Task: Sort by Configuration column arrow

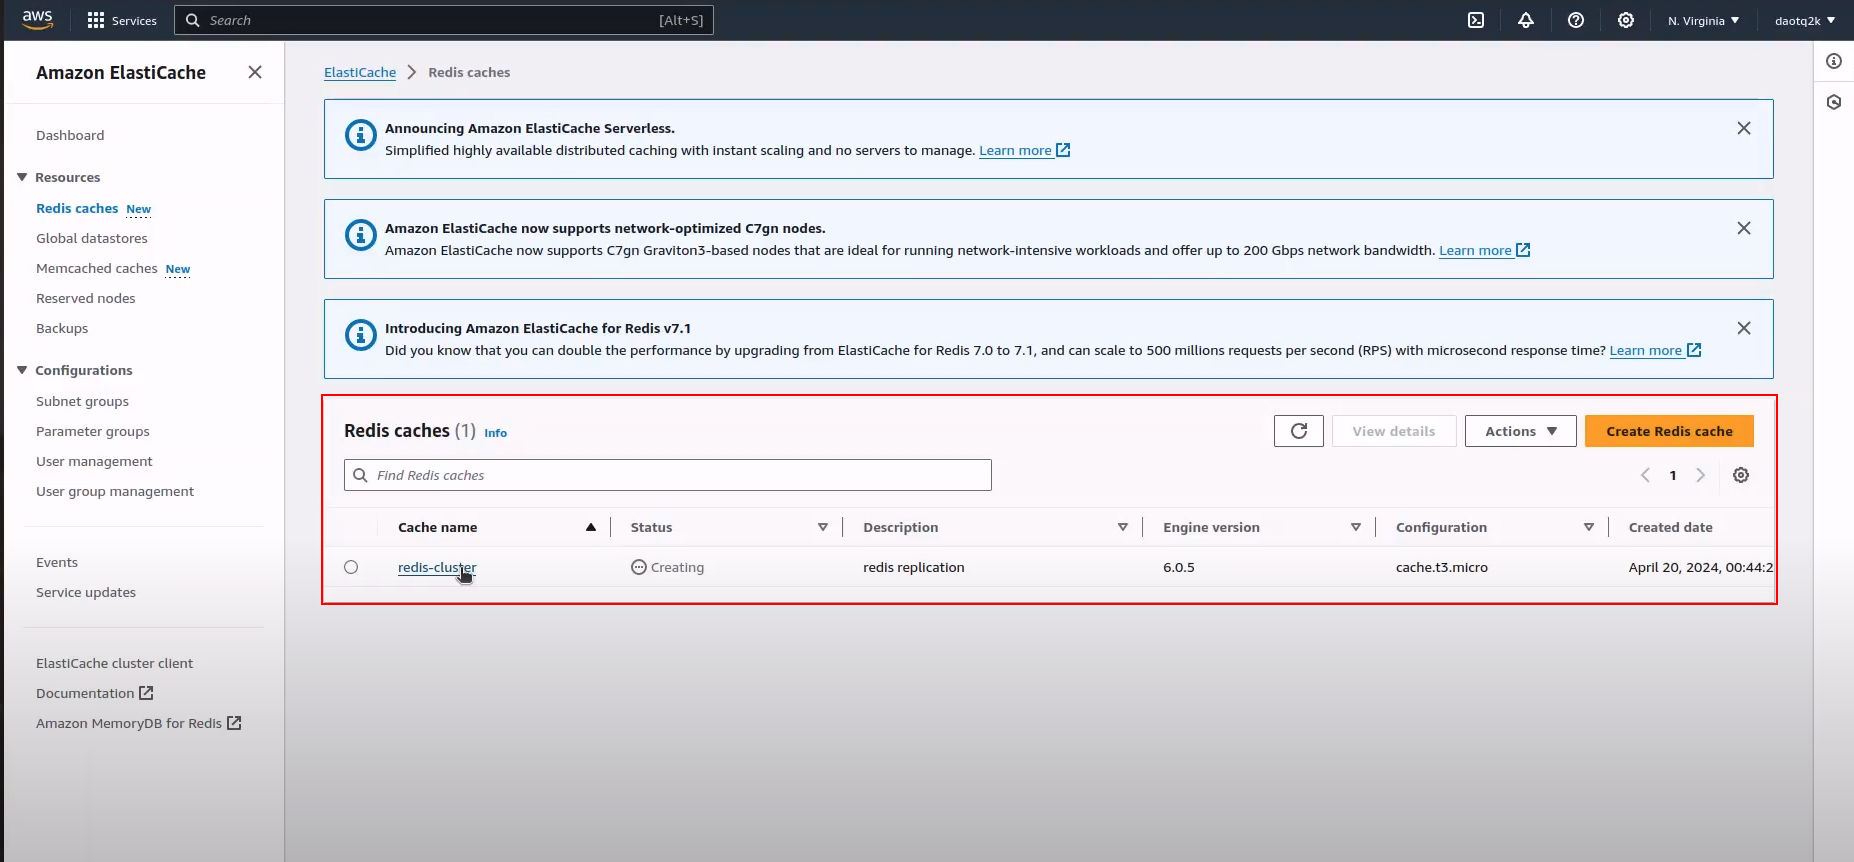Action: [1589, 527]
